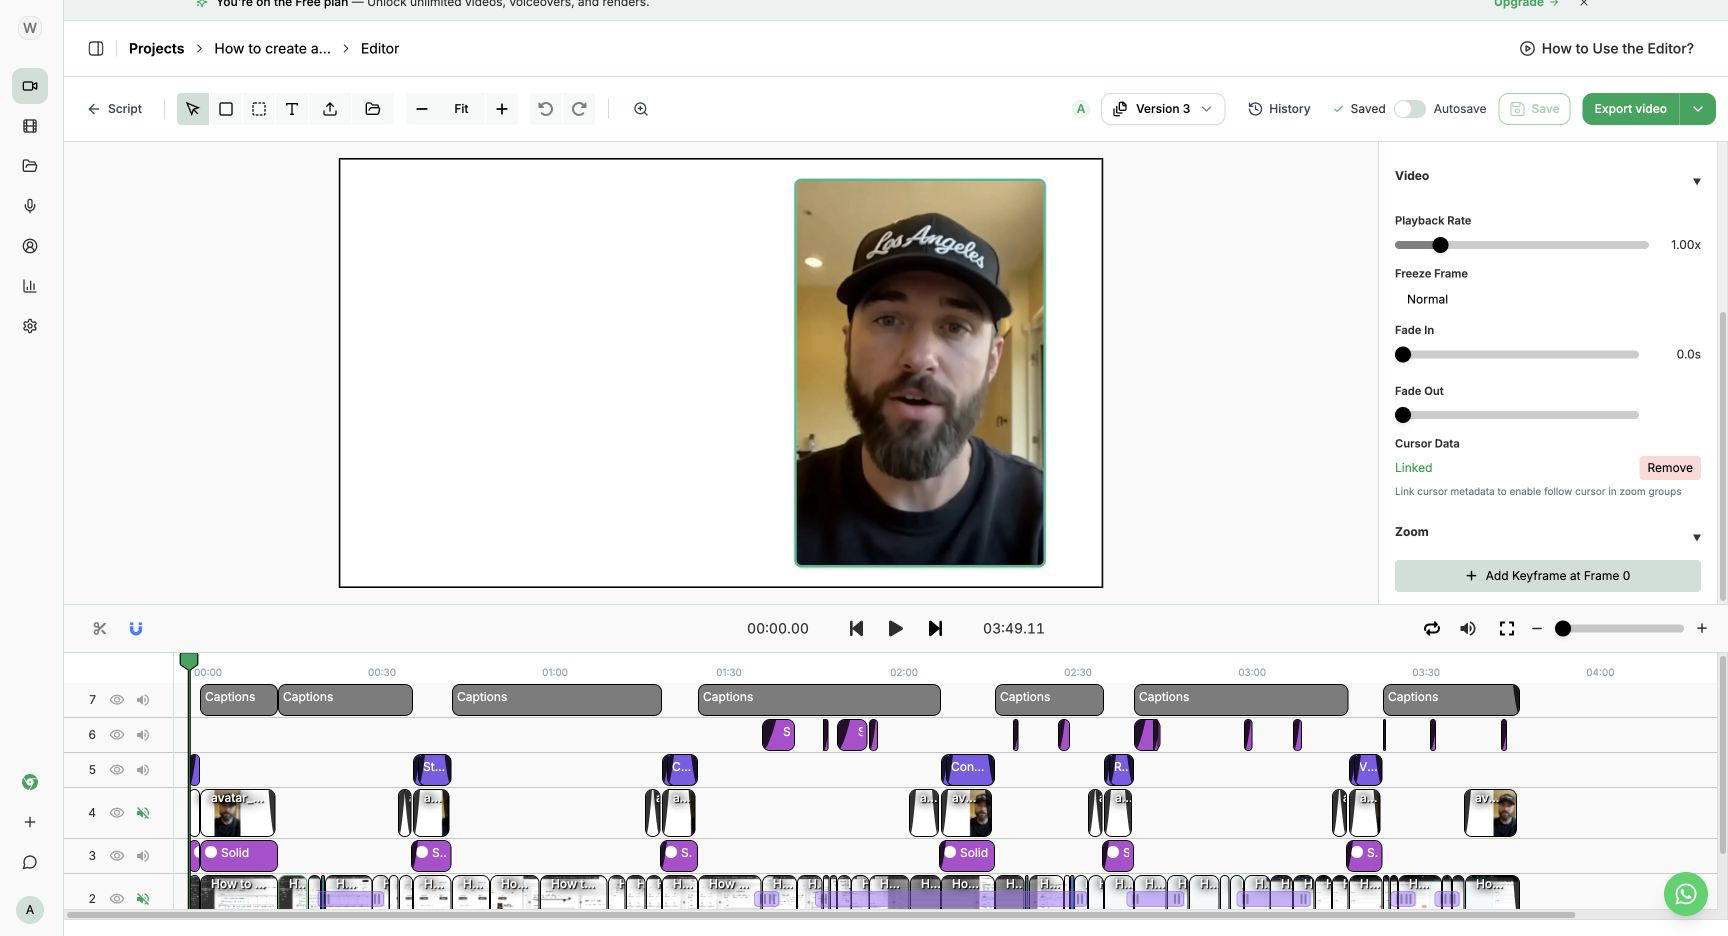Image resolution: width=1728 pixels, height=936 pixels.
Task: Open Export video dropdown arrow
Action: tap(1698, 109)
